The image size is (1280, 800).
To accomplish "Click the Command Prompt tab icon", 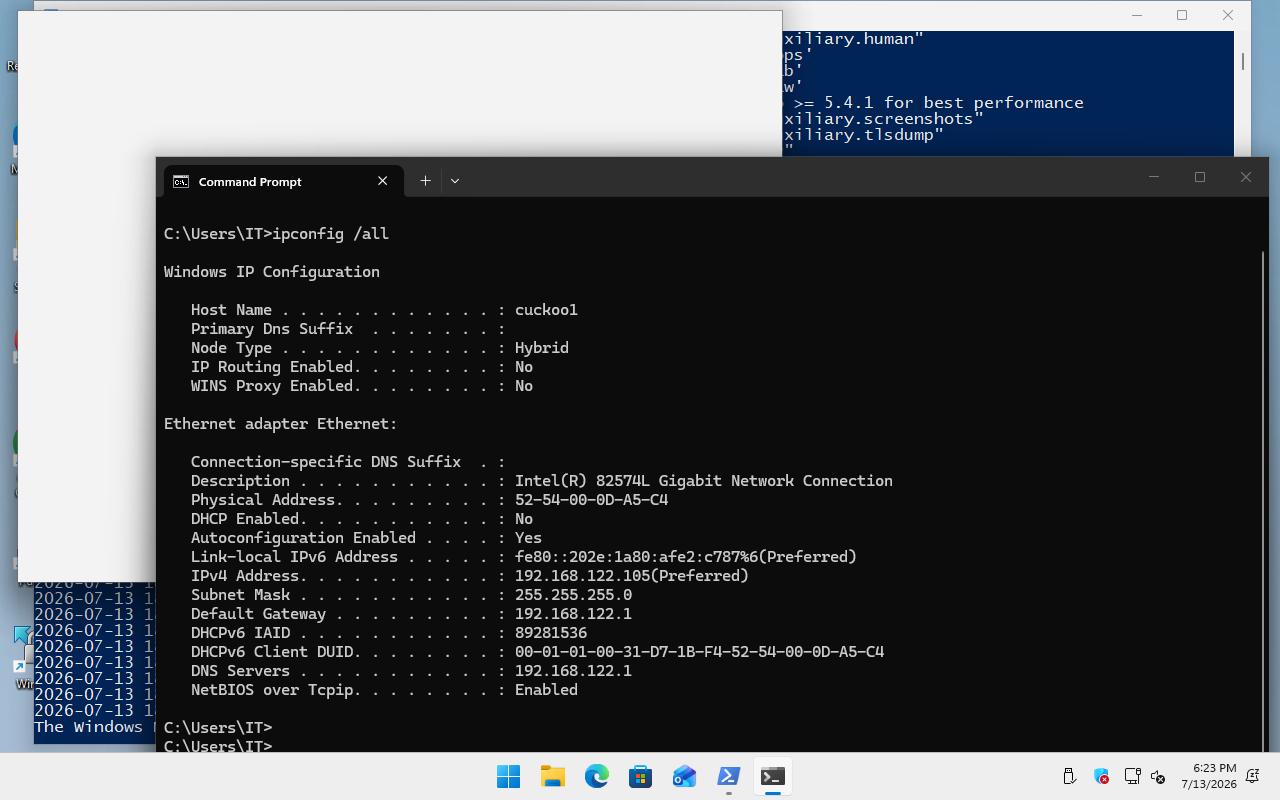I will (181, 181).
